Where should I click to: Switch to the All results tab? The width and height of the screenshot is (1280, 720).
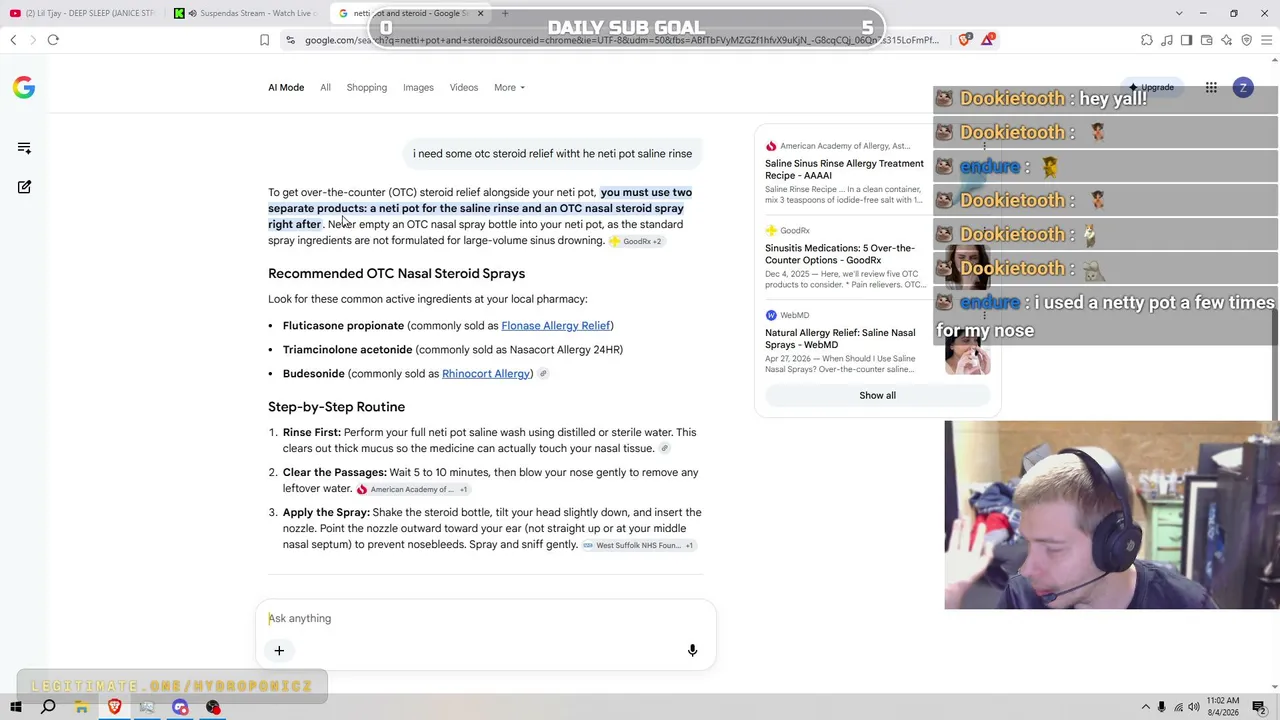pyautogui.click(x=325, y=87)
